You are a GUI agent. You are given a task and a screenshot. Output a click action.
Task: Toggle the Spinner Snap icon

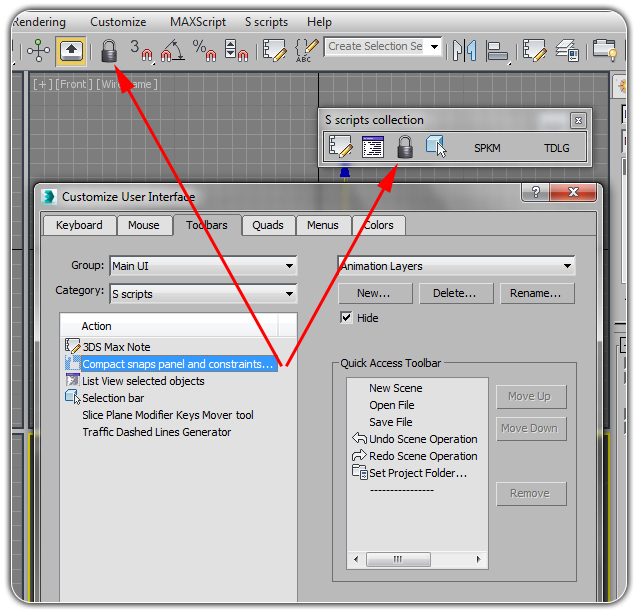(x=236, y=50)
